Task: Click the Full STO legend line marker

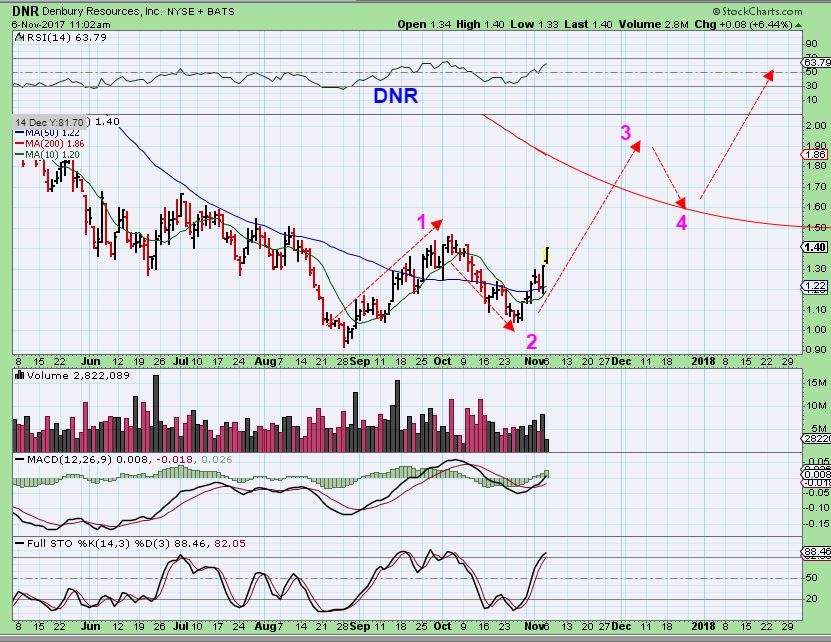Action: pyautogui.click(x=18, y=543)
